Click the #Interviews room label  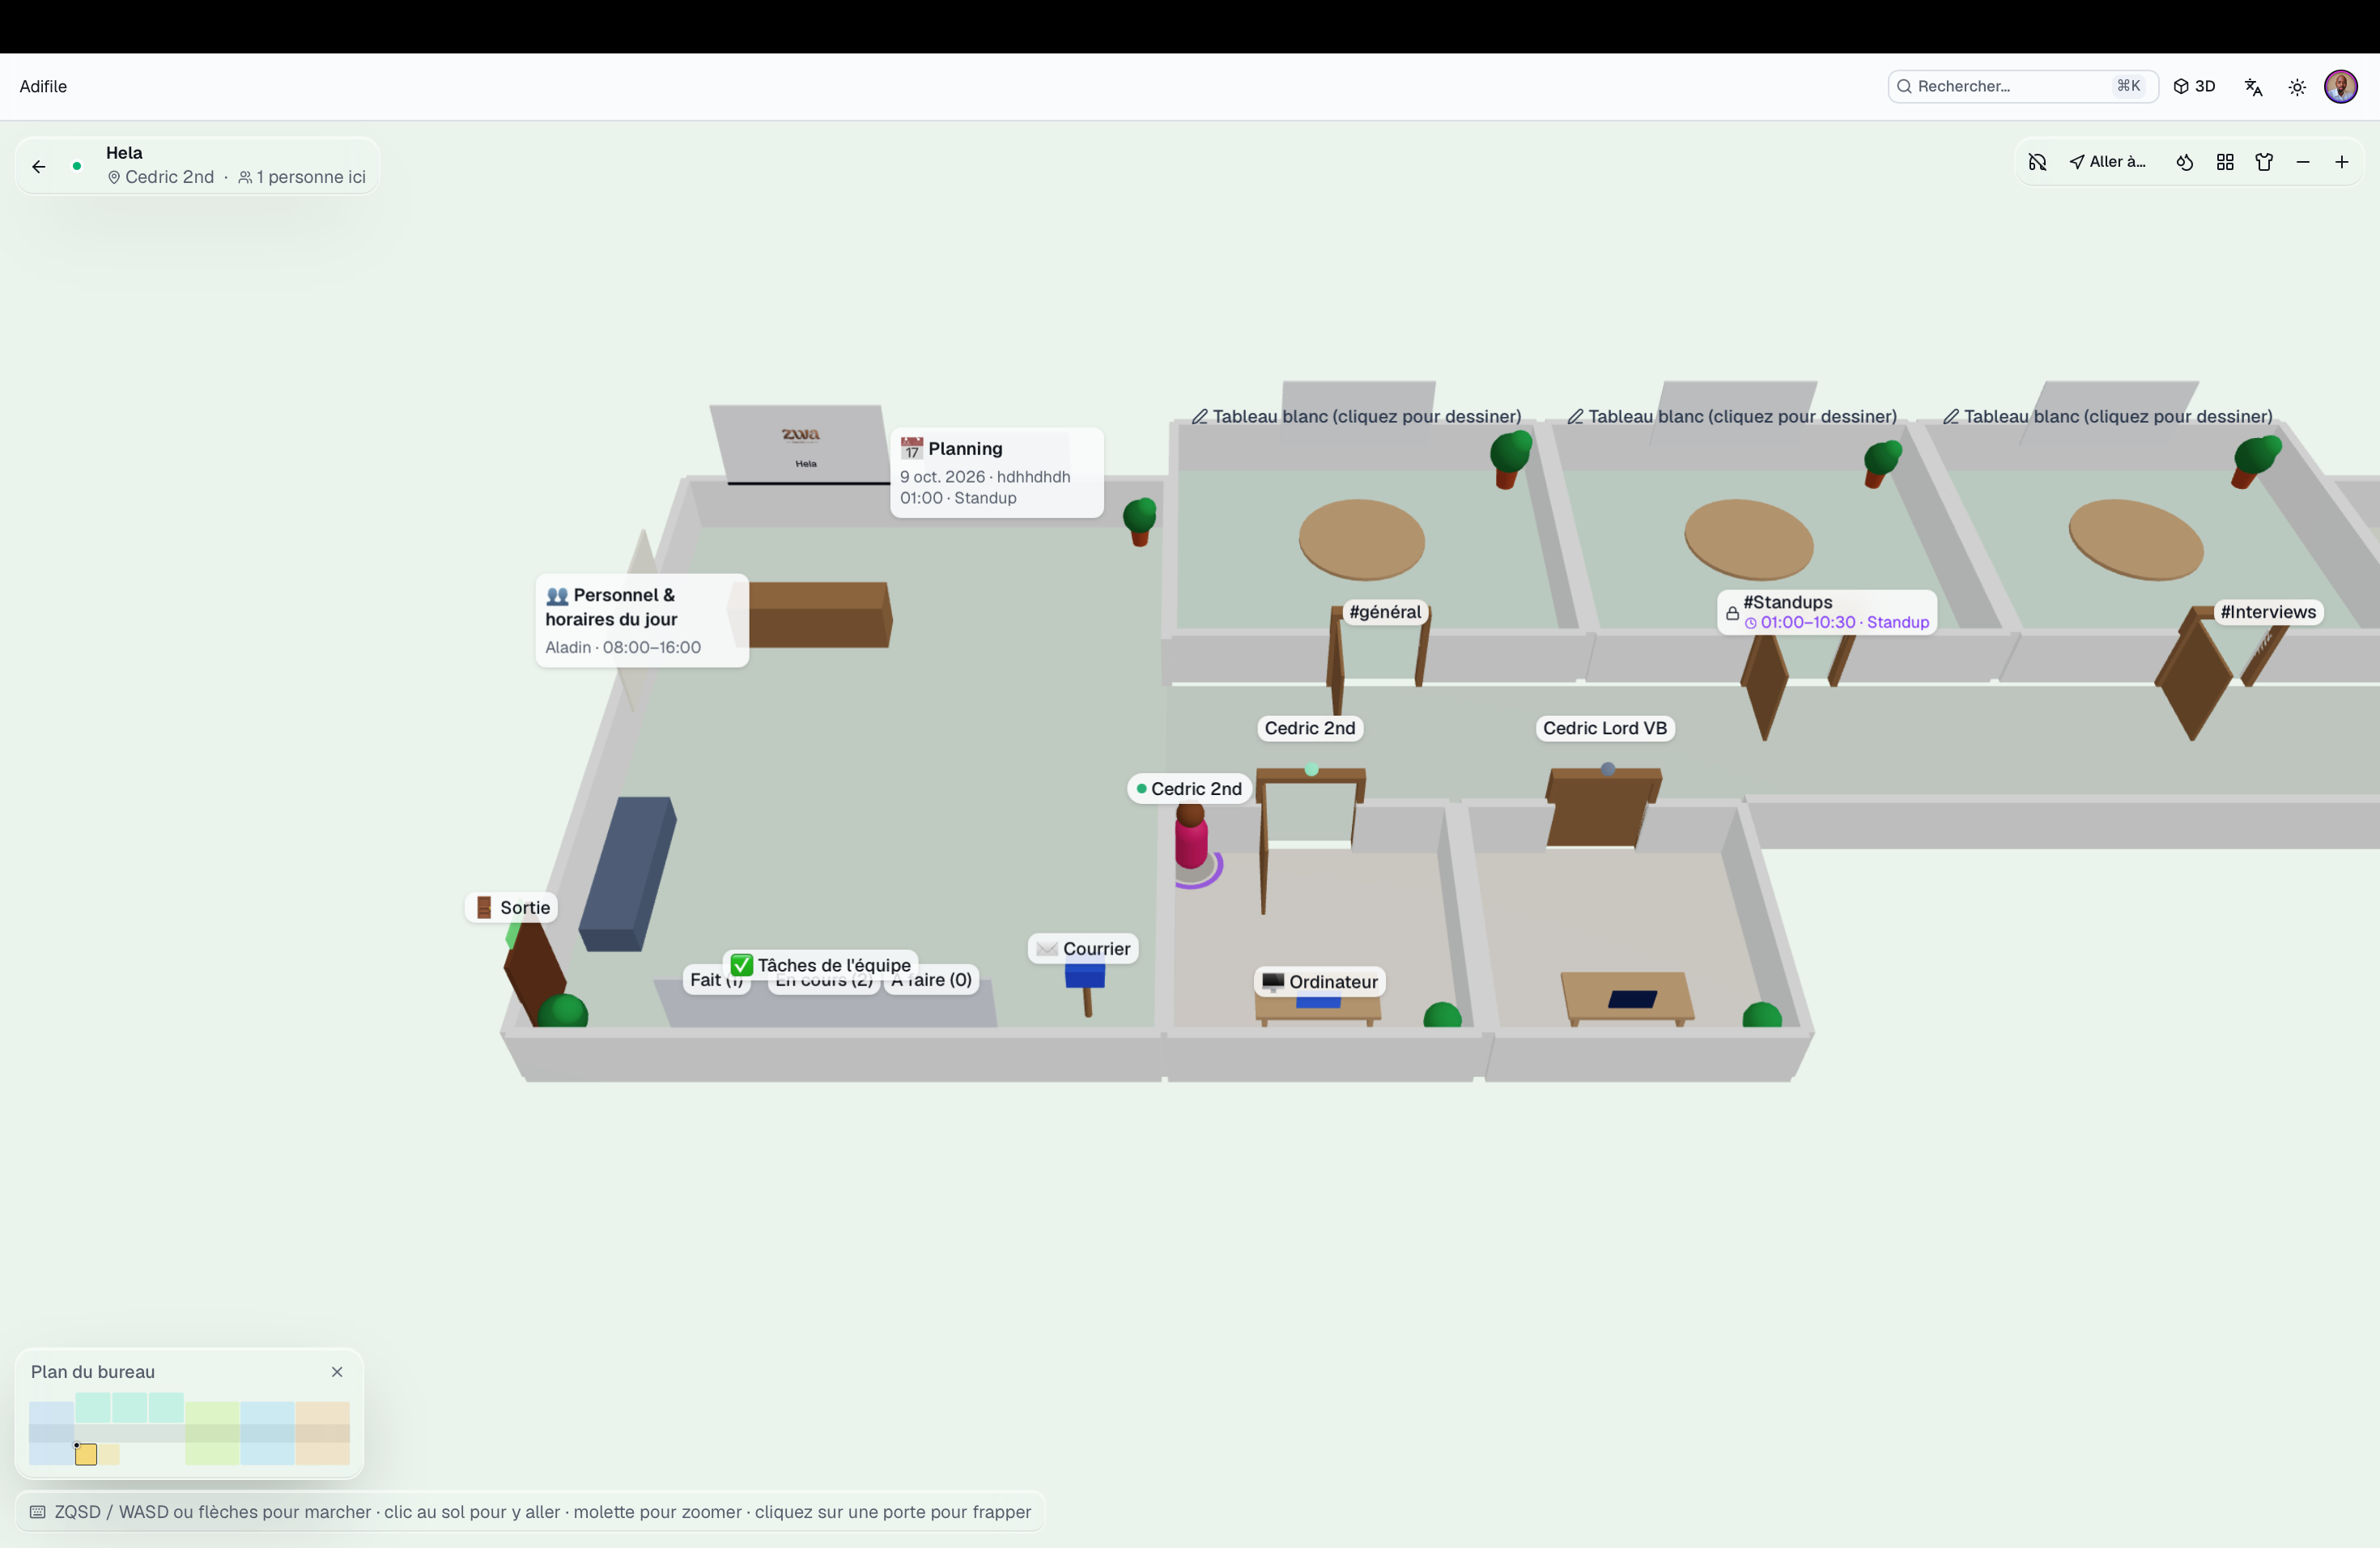point(2268,612)
